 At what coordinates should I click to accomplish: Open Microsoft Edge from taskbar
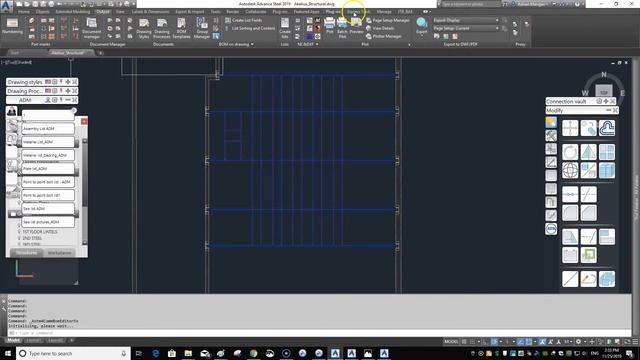click(x=156, y=353)
